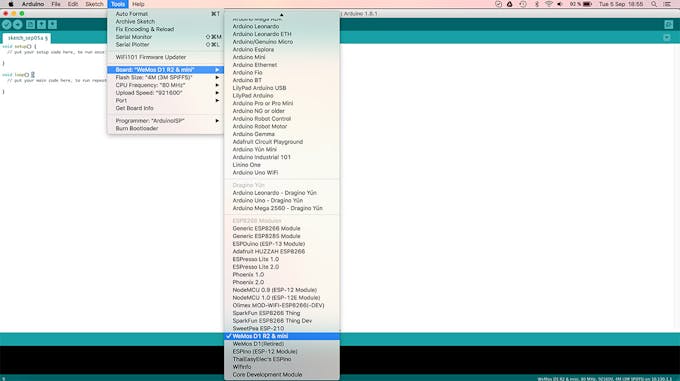Click Get Board Info
Screen dimensions: 680x381
click(165, 108)
